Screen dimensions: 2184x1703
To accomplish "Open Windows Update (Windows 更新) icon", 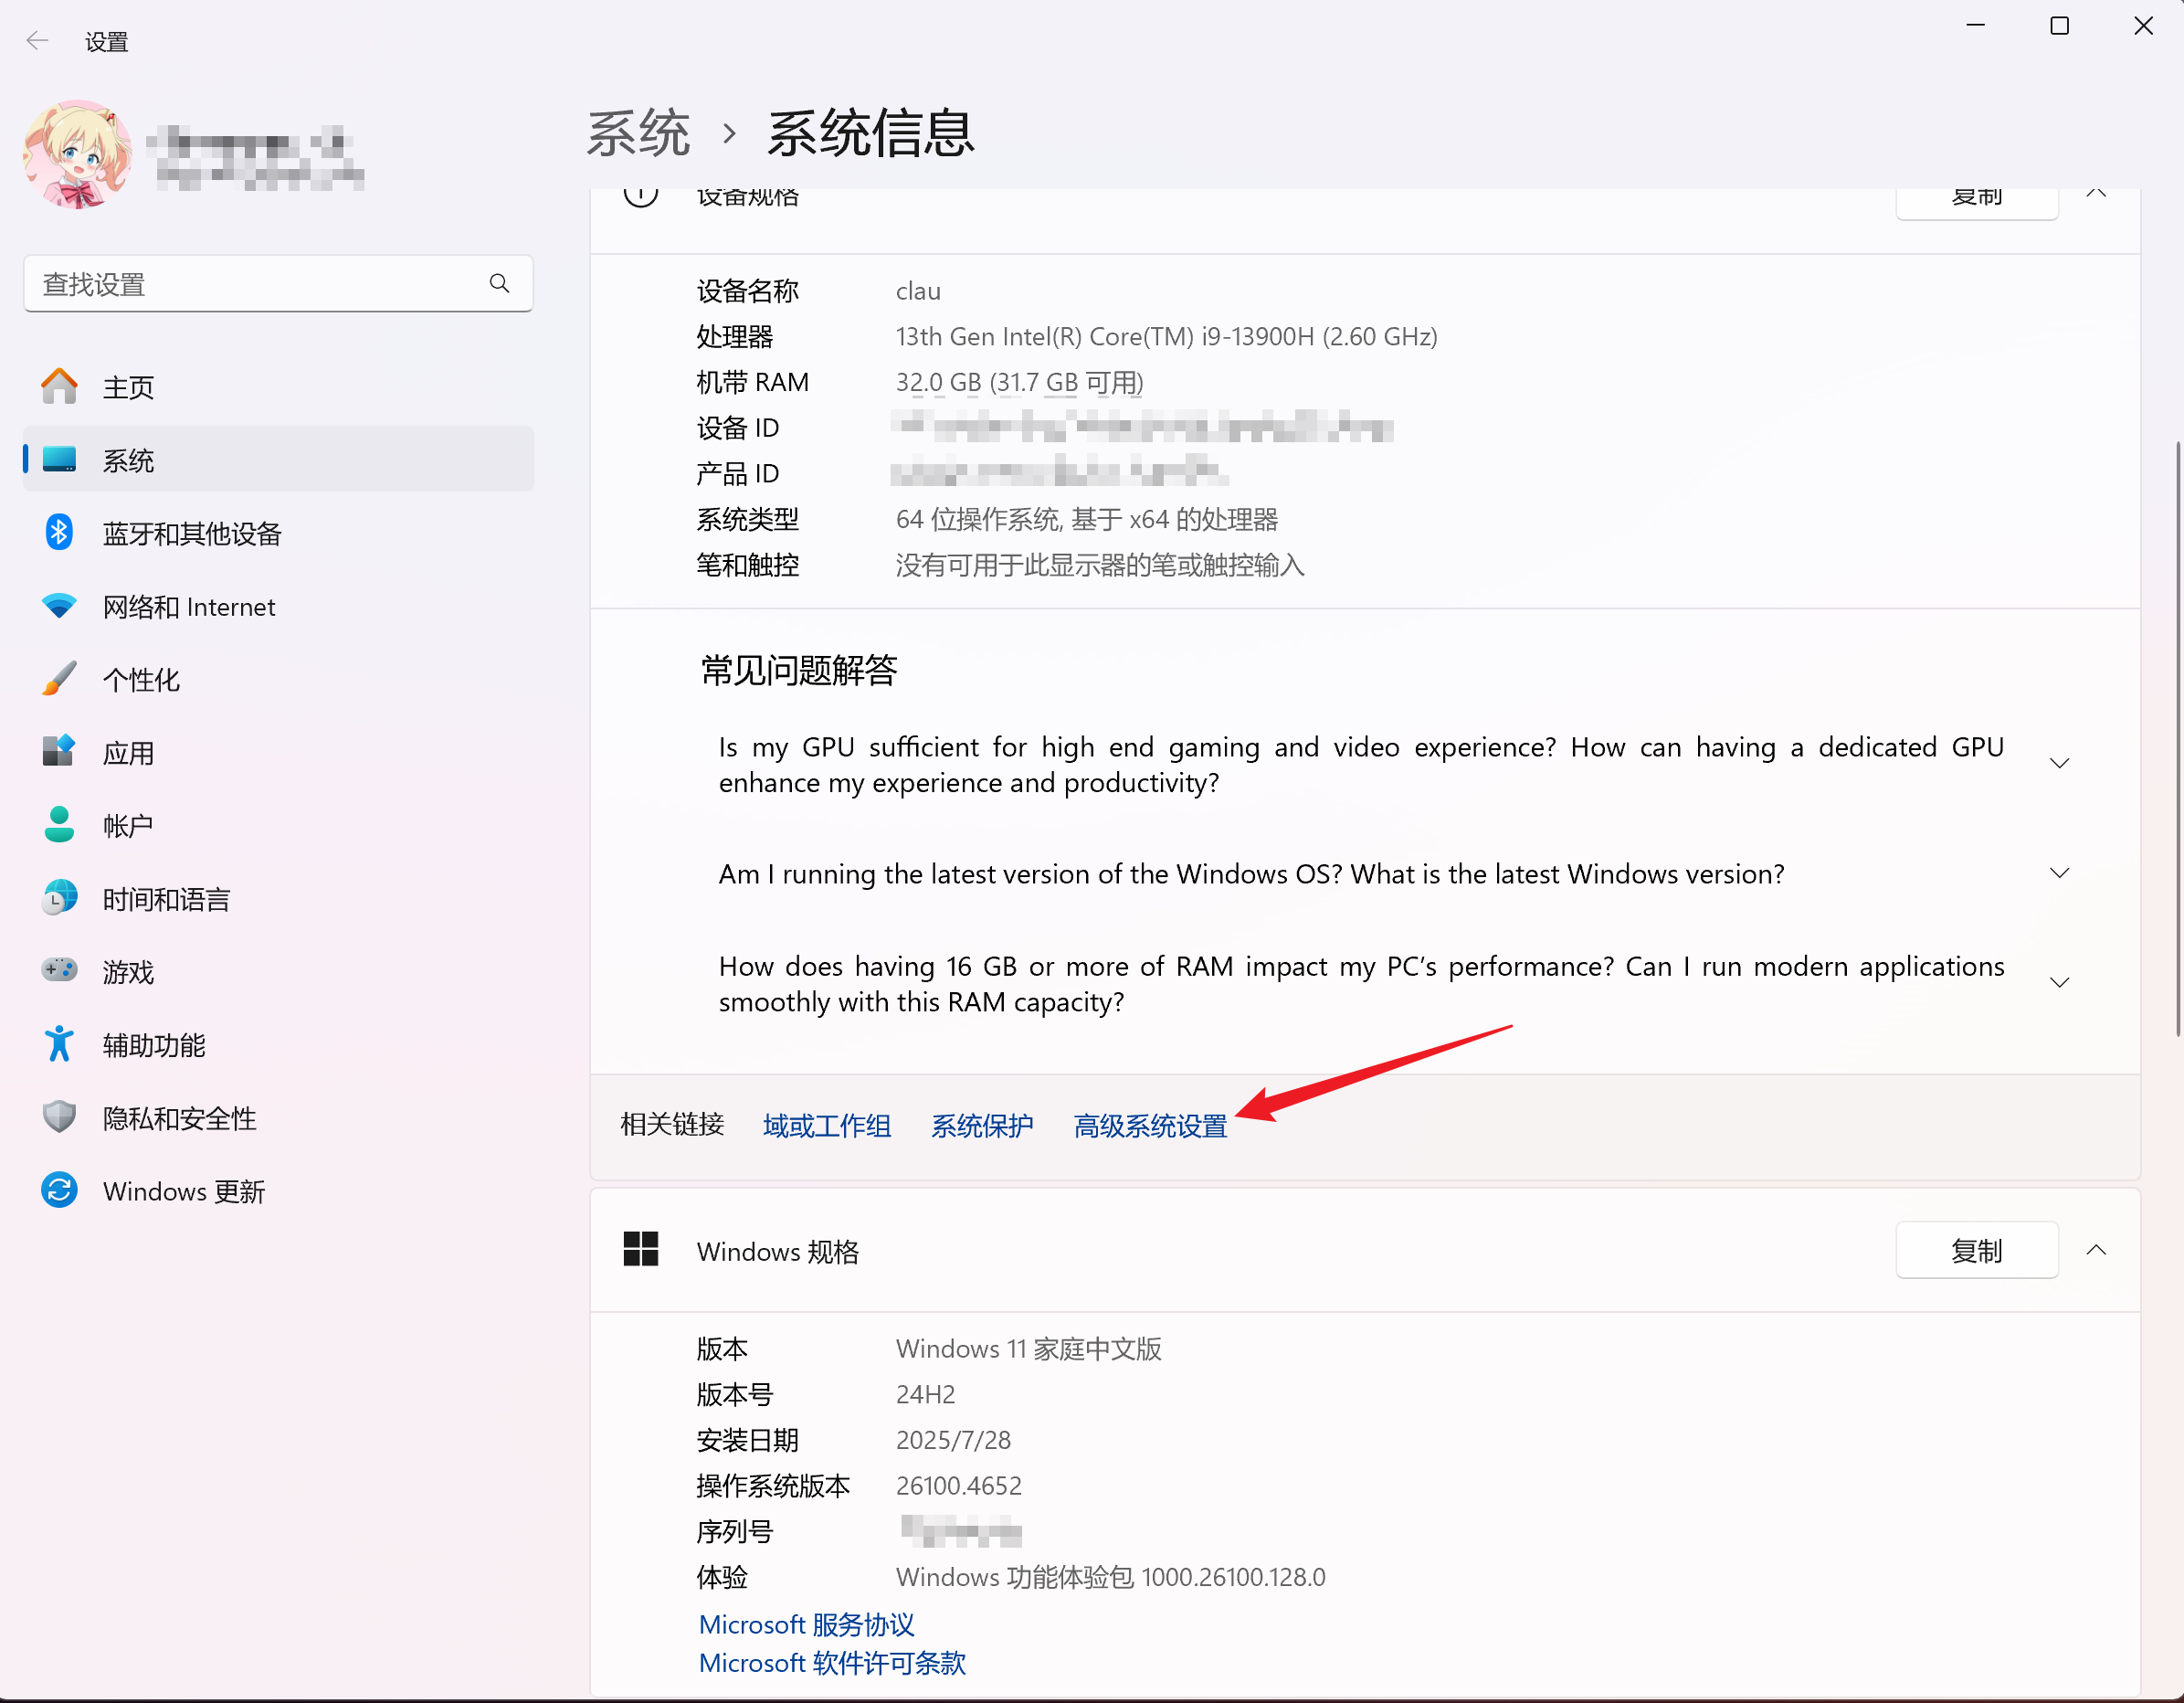I will coord(59,1190).
